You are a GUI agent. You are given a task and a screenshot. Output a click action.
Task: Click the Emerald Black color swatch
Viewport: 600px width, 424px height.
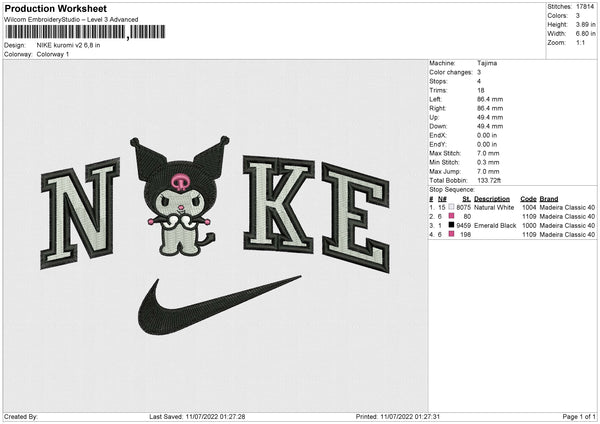coord(452,225)
